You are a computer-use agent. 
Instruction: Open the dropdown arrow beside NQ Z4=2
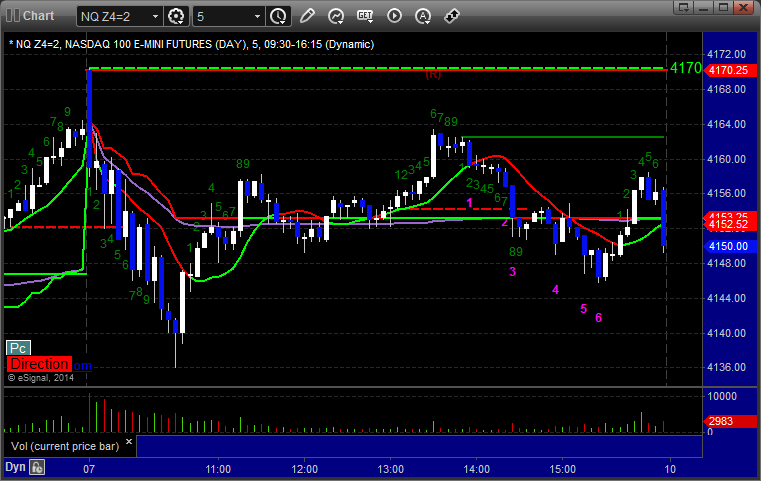pos(155,17)
